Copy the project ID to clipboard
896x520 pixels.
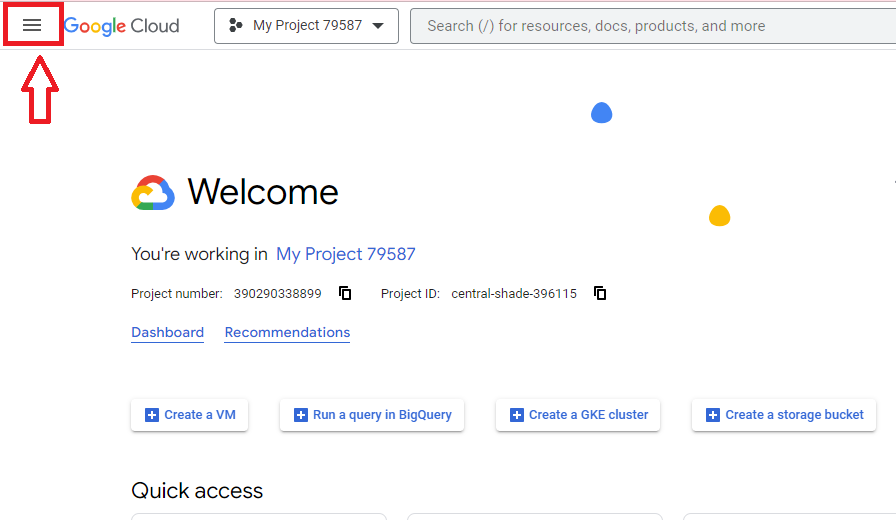[x=600, y=293]
